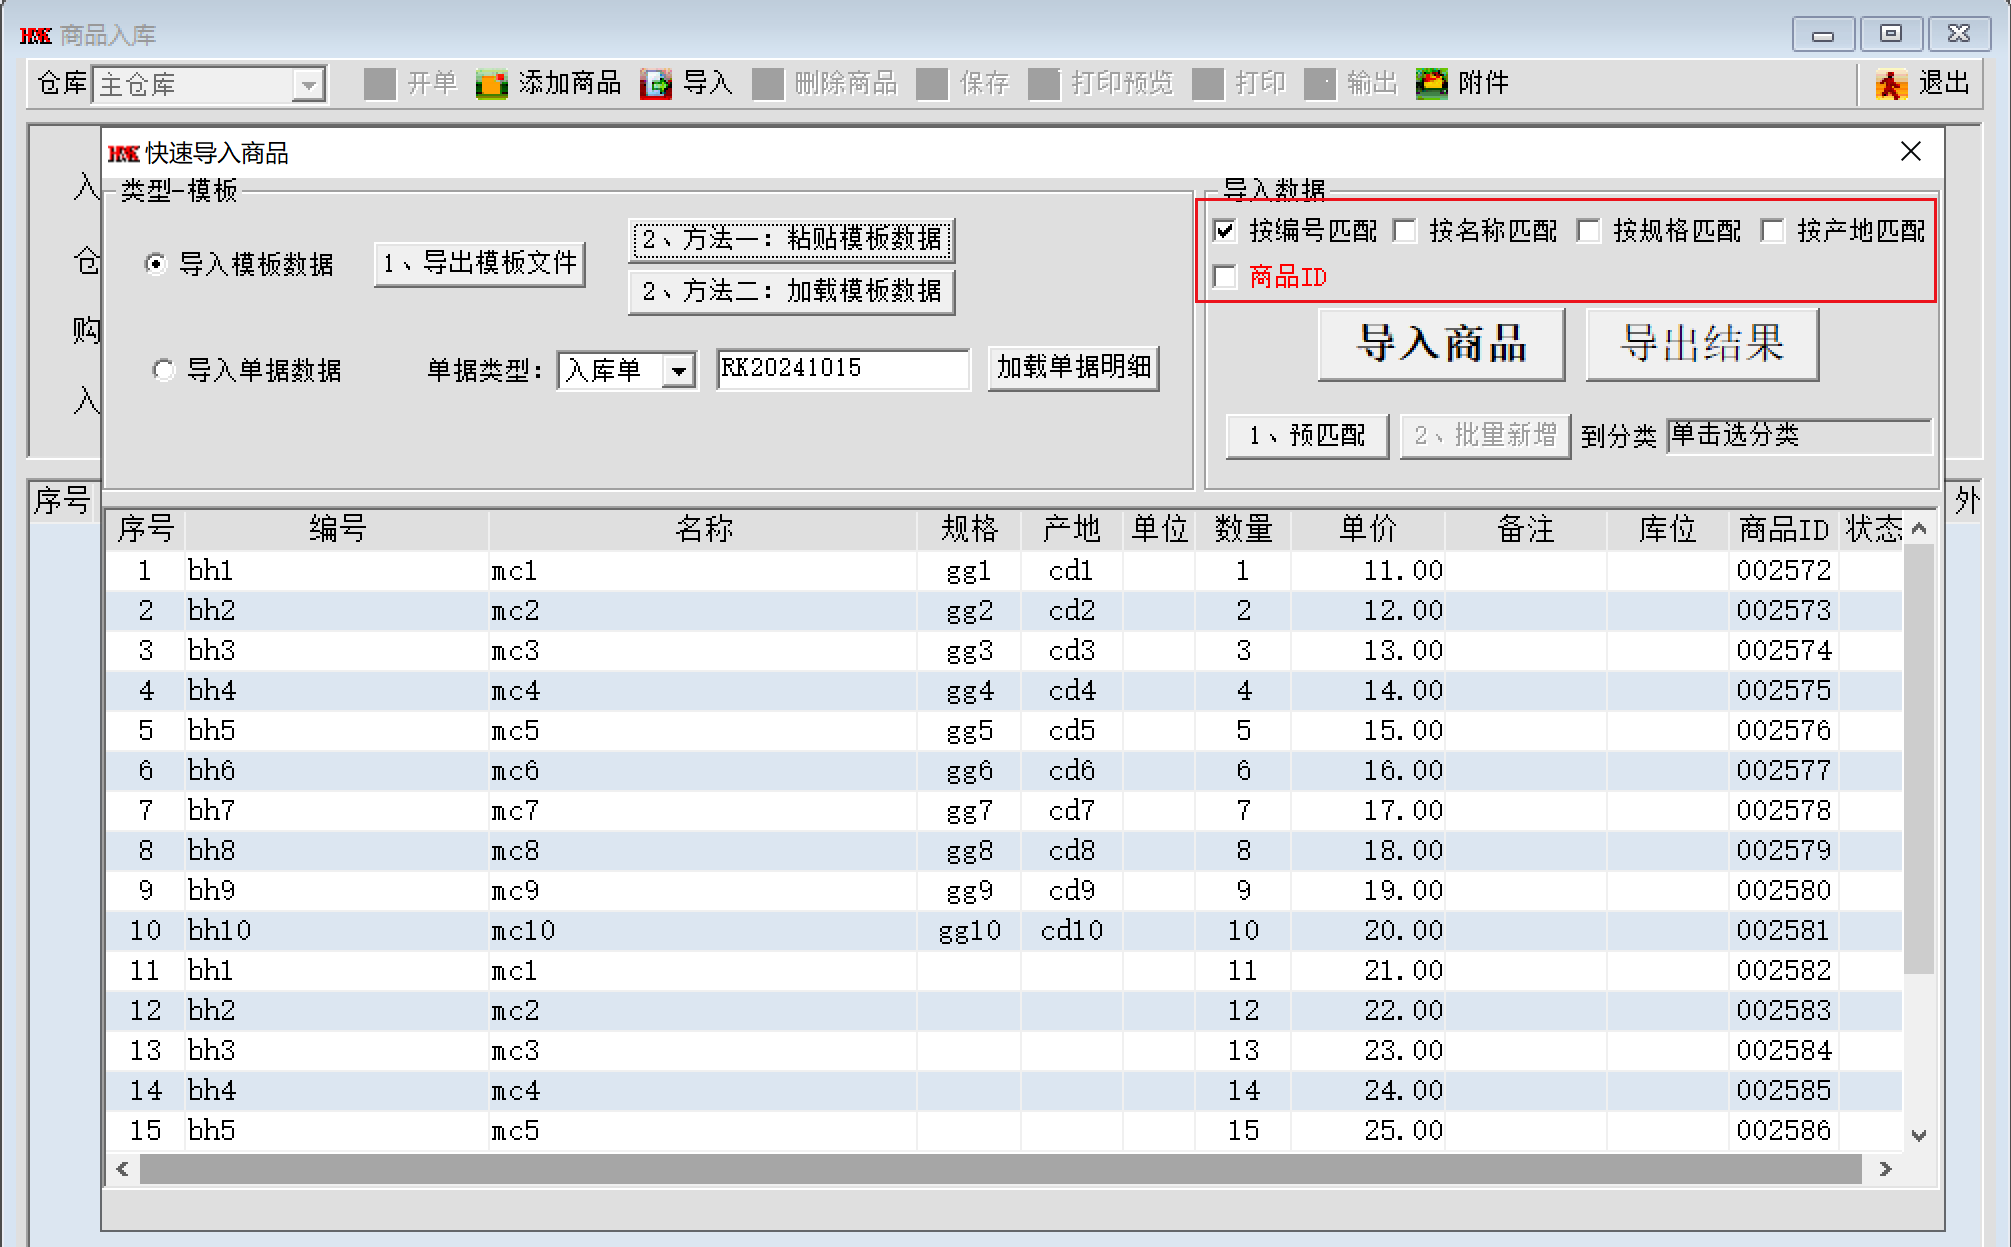Enable 按产地匹配 checkbox
The image size is (2011, 1247).
(x=1773, y=231)
